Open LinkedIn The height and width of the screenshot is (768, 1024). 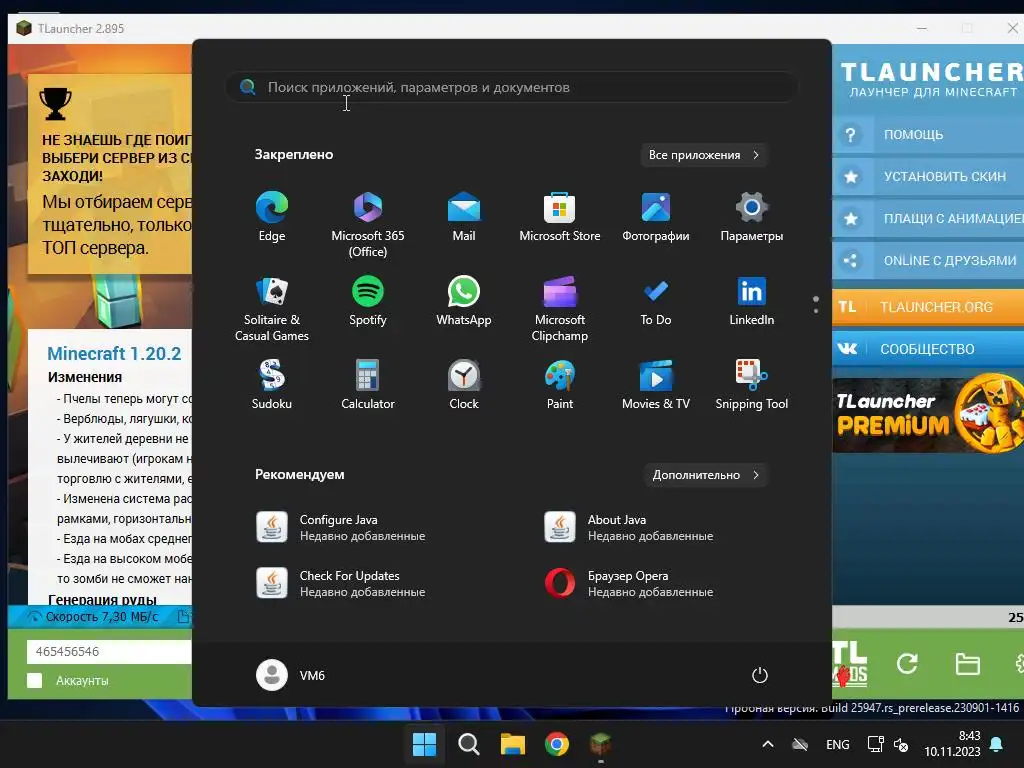click(752, 301)
